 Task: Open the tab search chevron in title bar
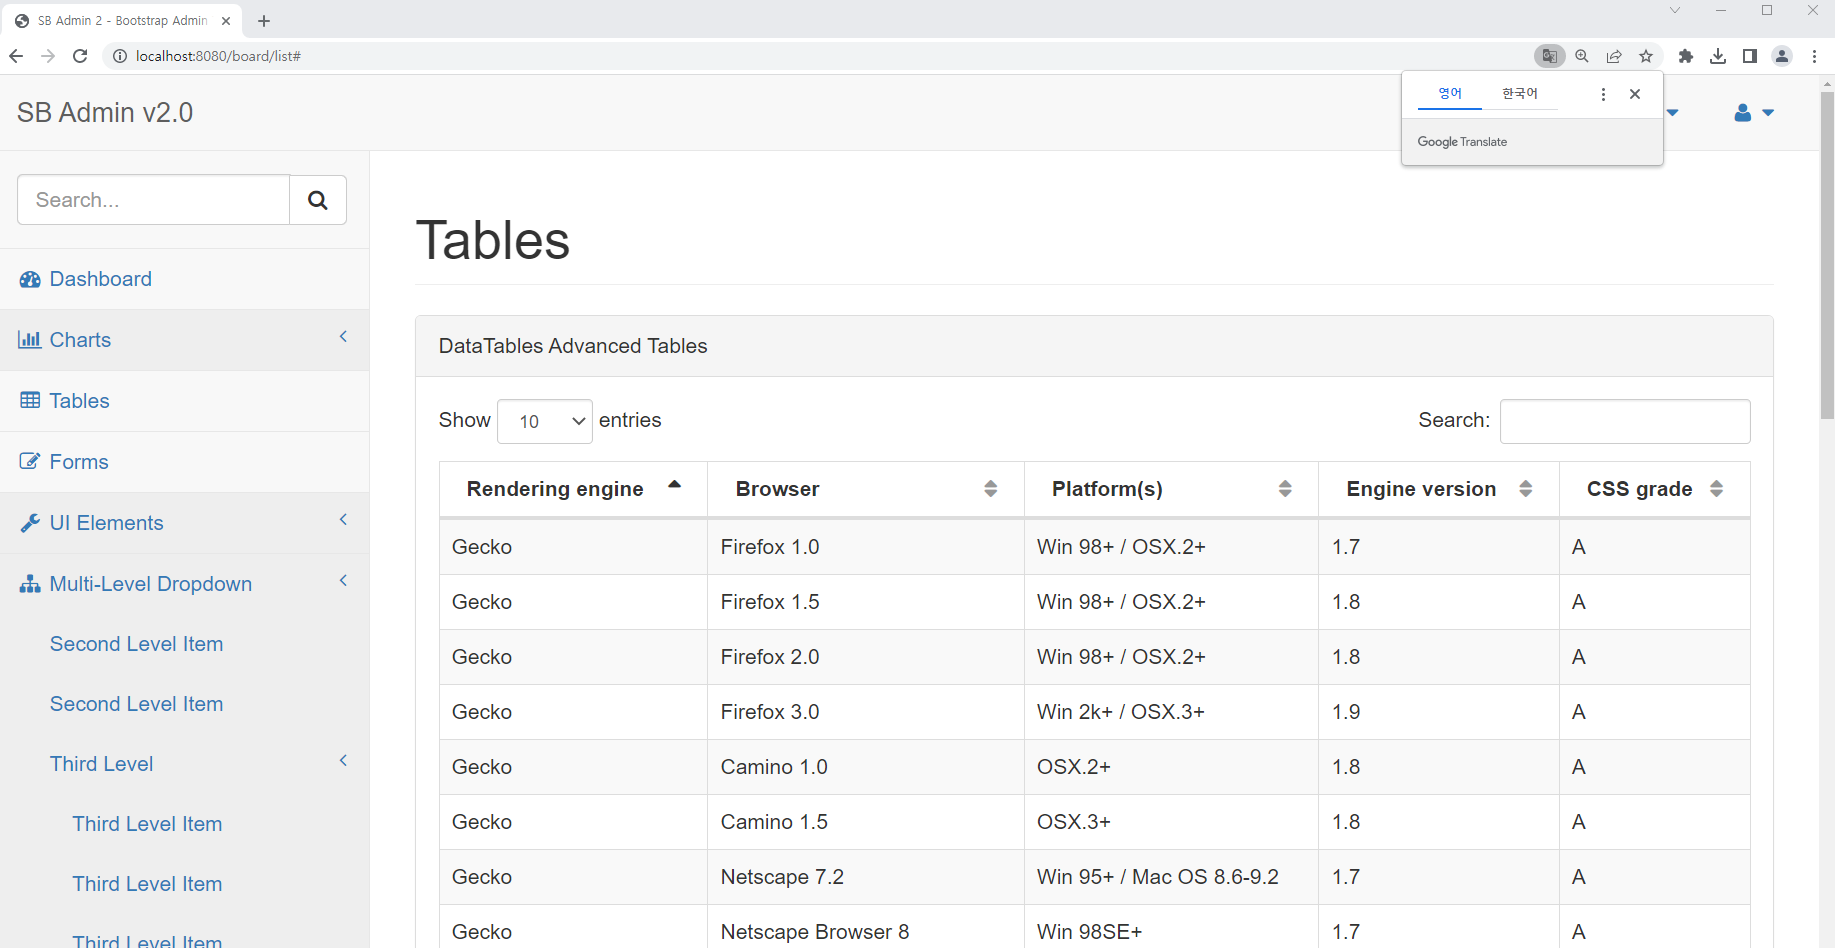(x=1675, y=10)
